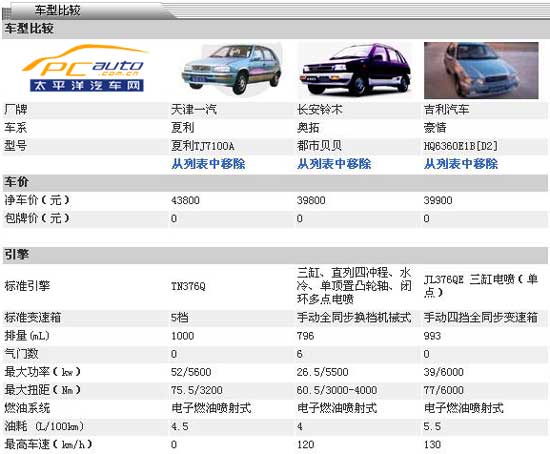Select the 长安铃木 brand cell
This screenshot has height=454, width=550.
(320, 110)
